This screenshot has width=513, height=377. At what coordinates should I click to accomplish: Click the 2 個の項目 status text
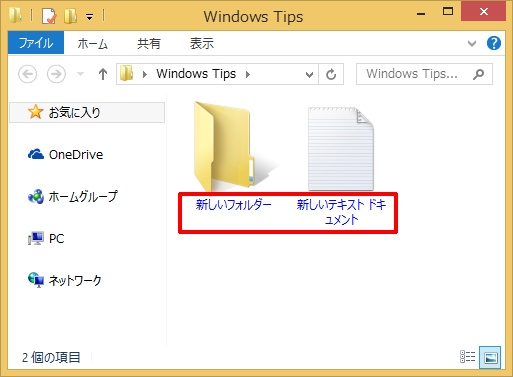click(x=51, y=357)
